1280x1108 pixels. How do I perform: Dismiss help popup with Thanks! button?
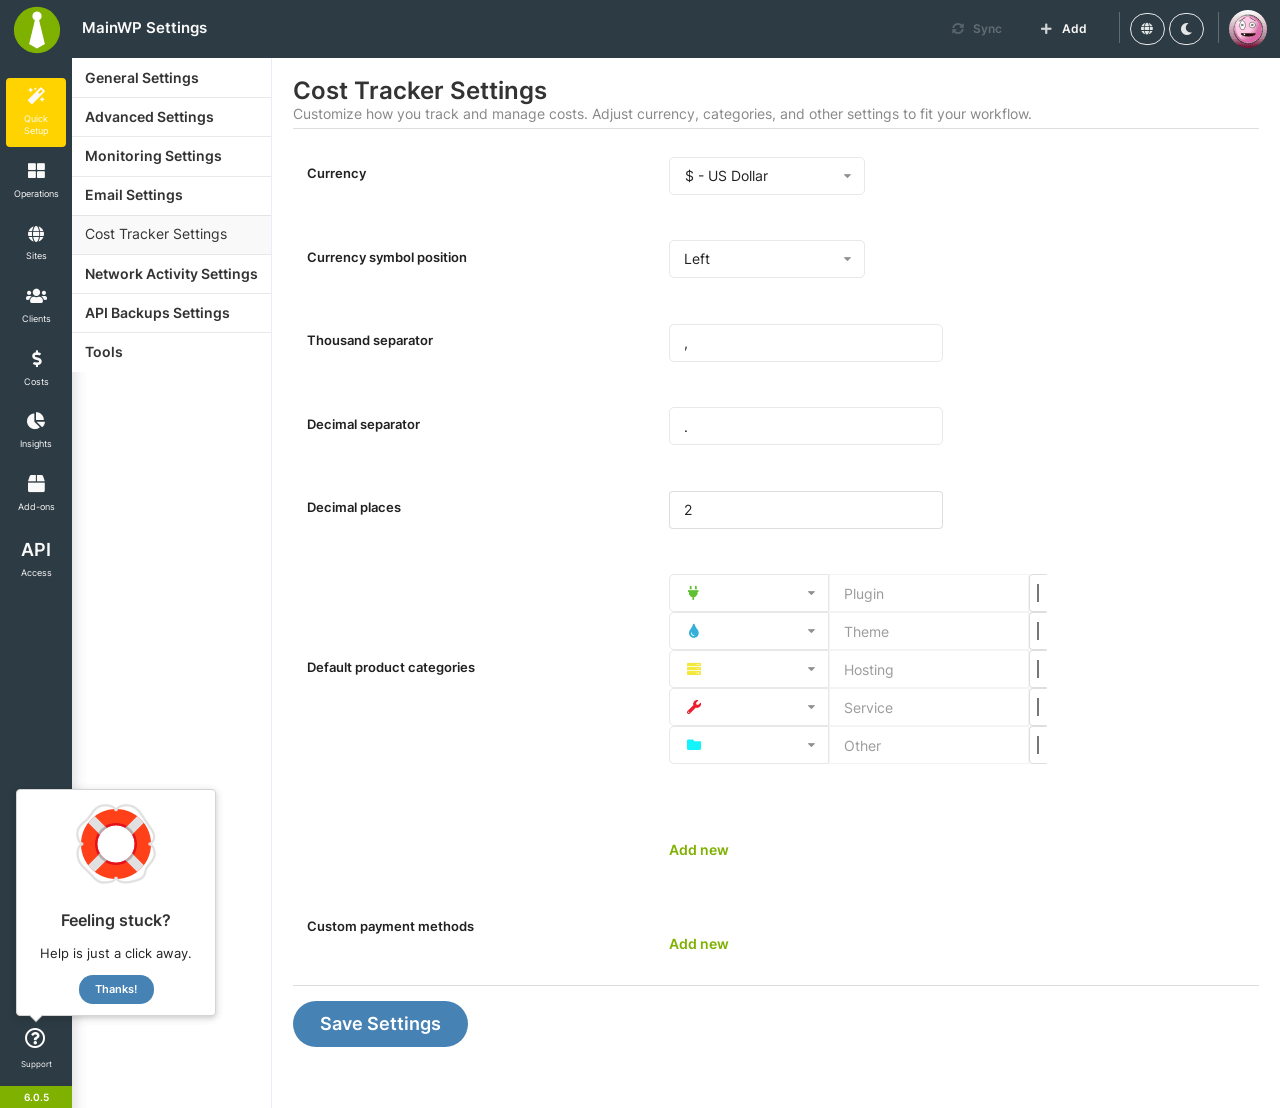116,989
